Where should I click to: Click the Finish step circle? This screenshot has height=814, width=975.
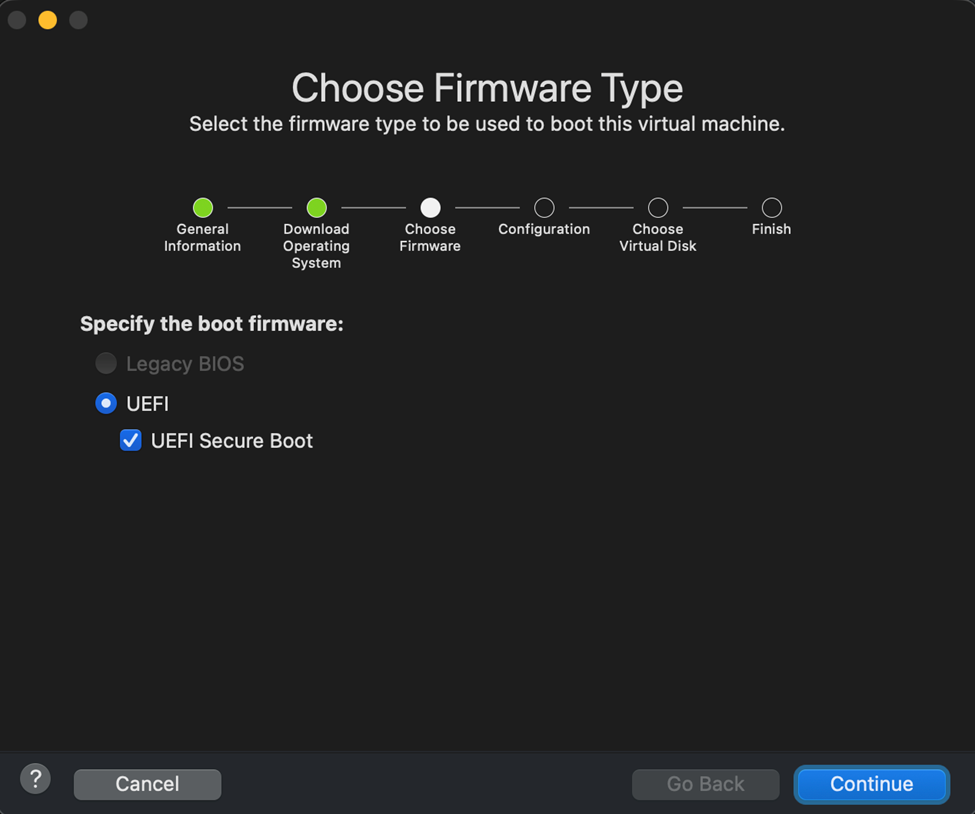coord(771,207)
